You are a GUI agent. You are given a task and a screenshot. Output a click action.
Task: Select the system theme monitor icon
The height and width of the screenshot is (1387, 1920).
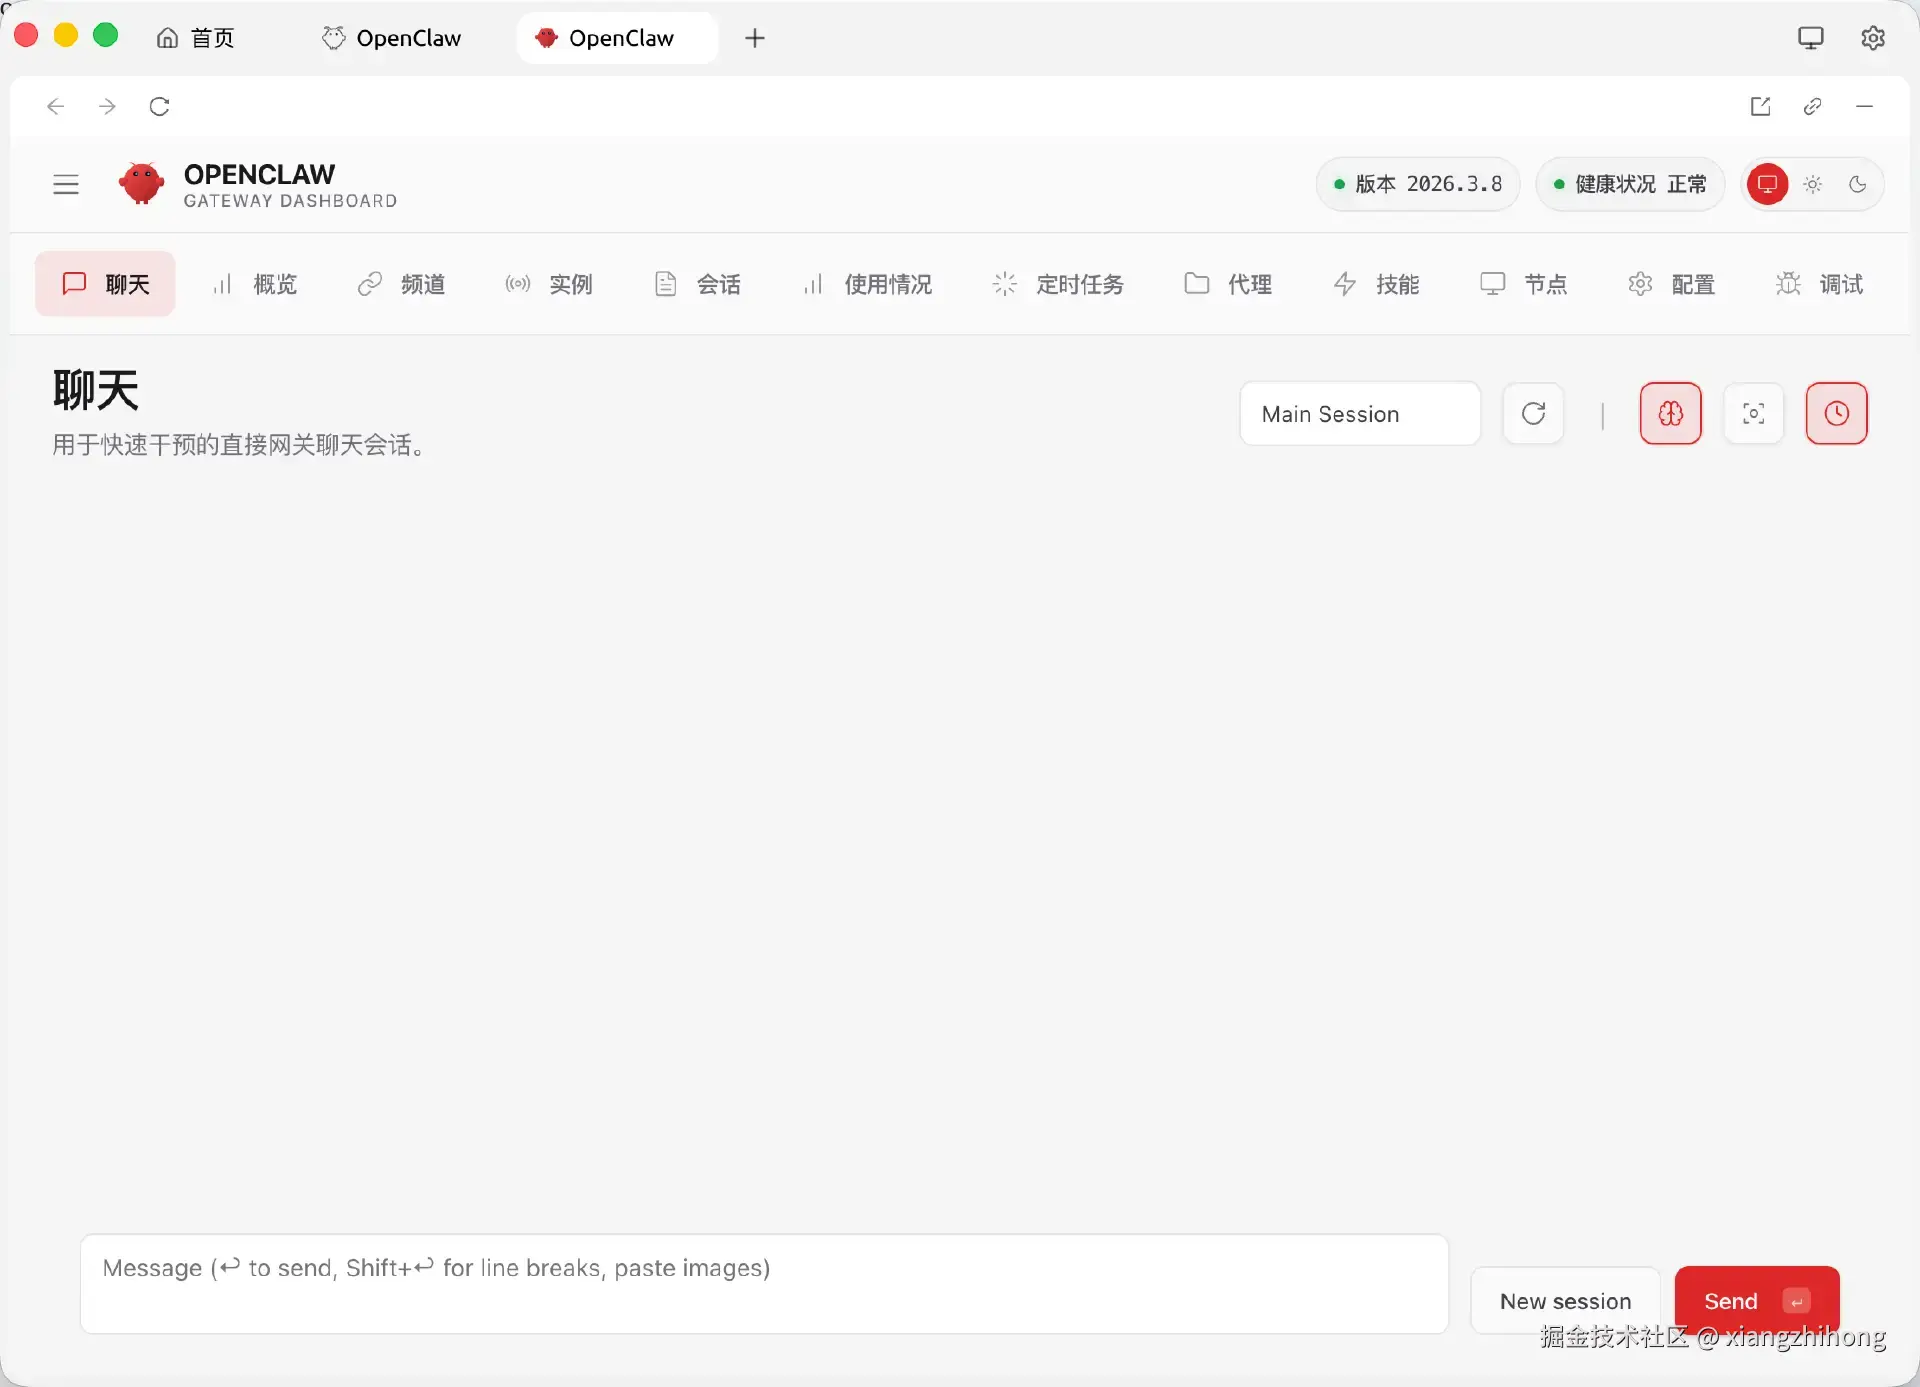pyautogui.click(x=1767, y=184)
